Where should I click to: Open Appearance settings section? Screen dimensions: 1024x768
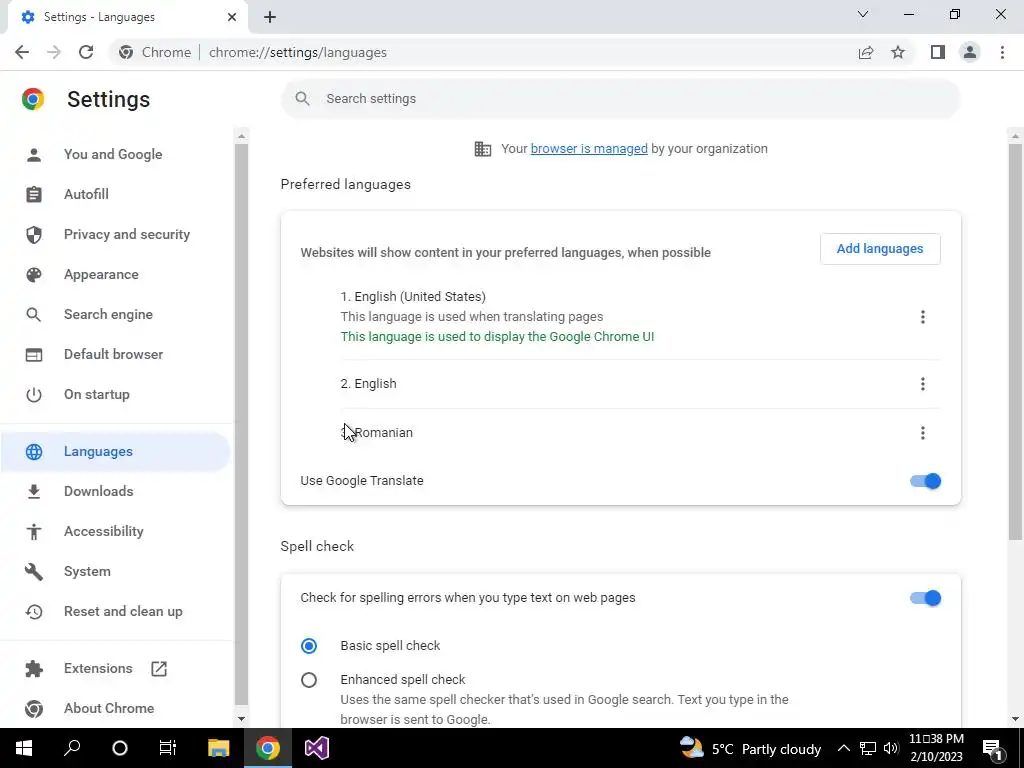[x=101, y=274]
